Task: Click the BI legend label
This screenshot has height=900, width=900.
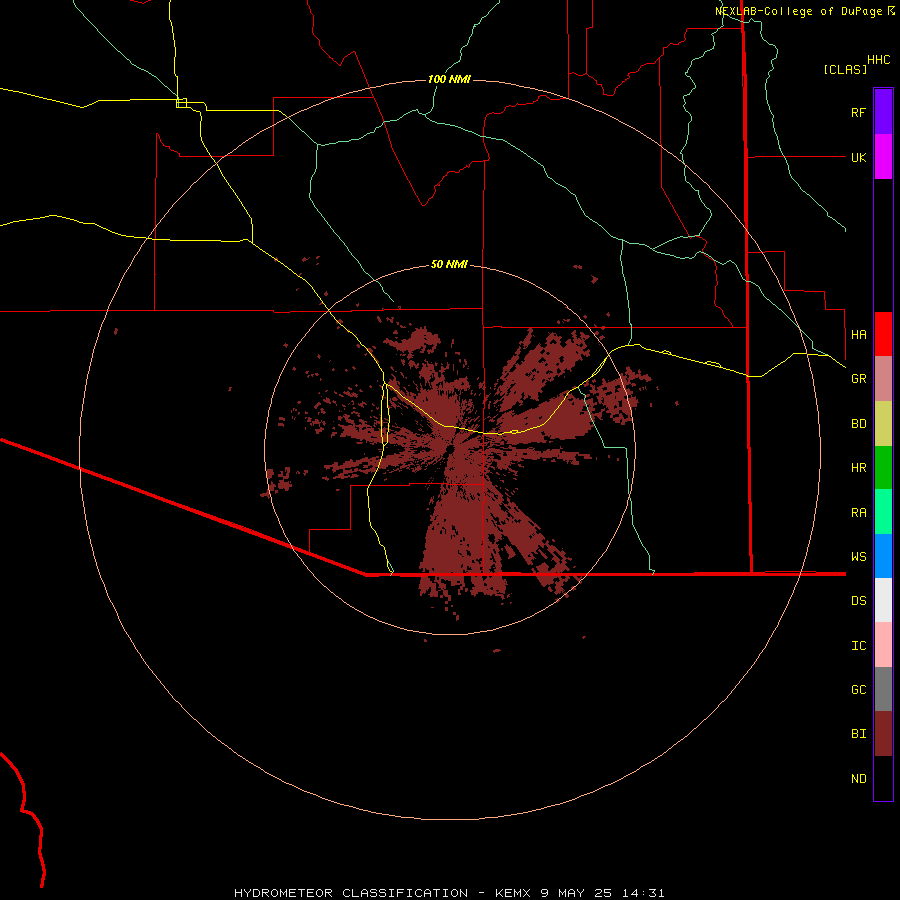Action: point(858,734)
